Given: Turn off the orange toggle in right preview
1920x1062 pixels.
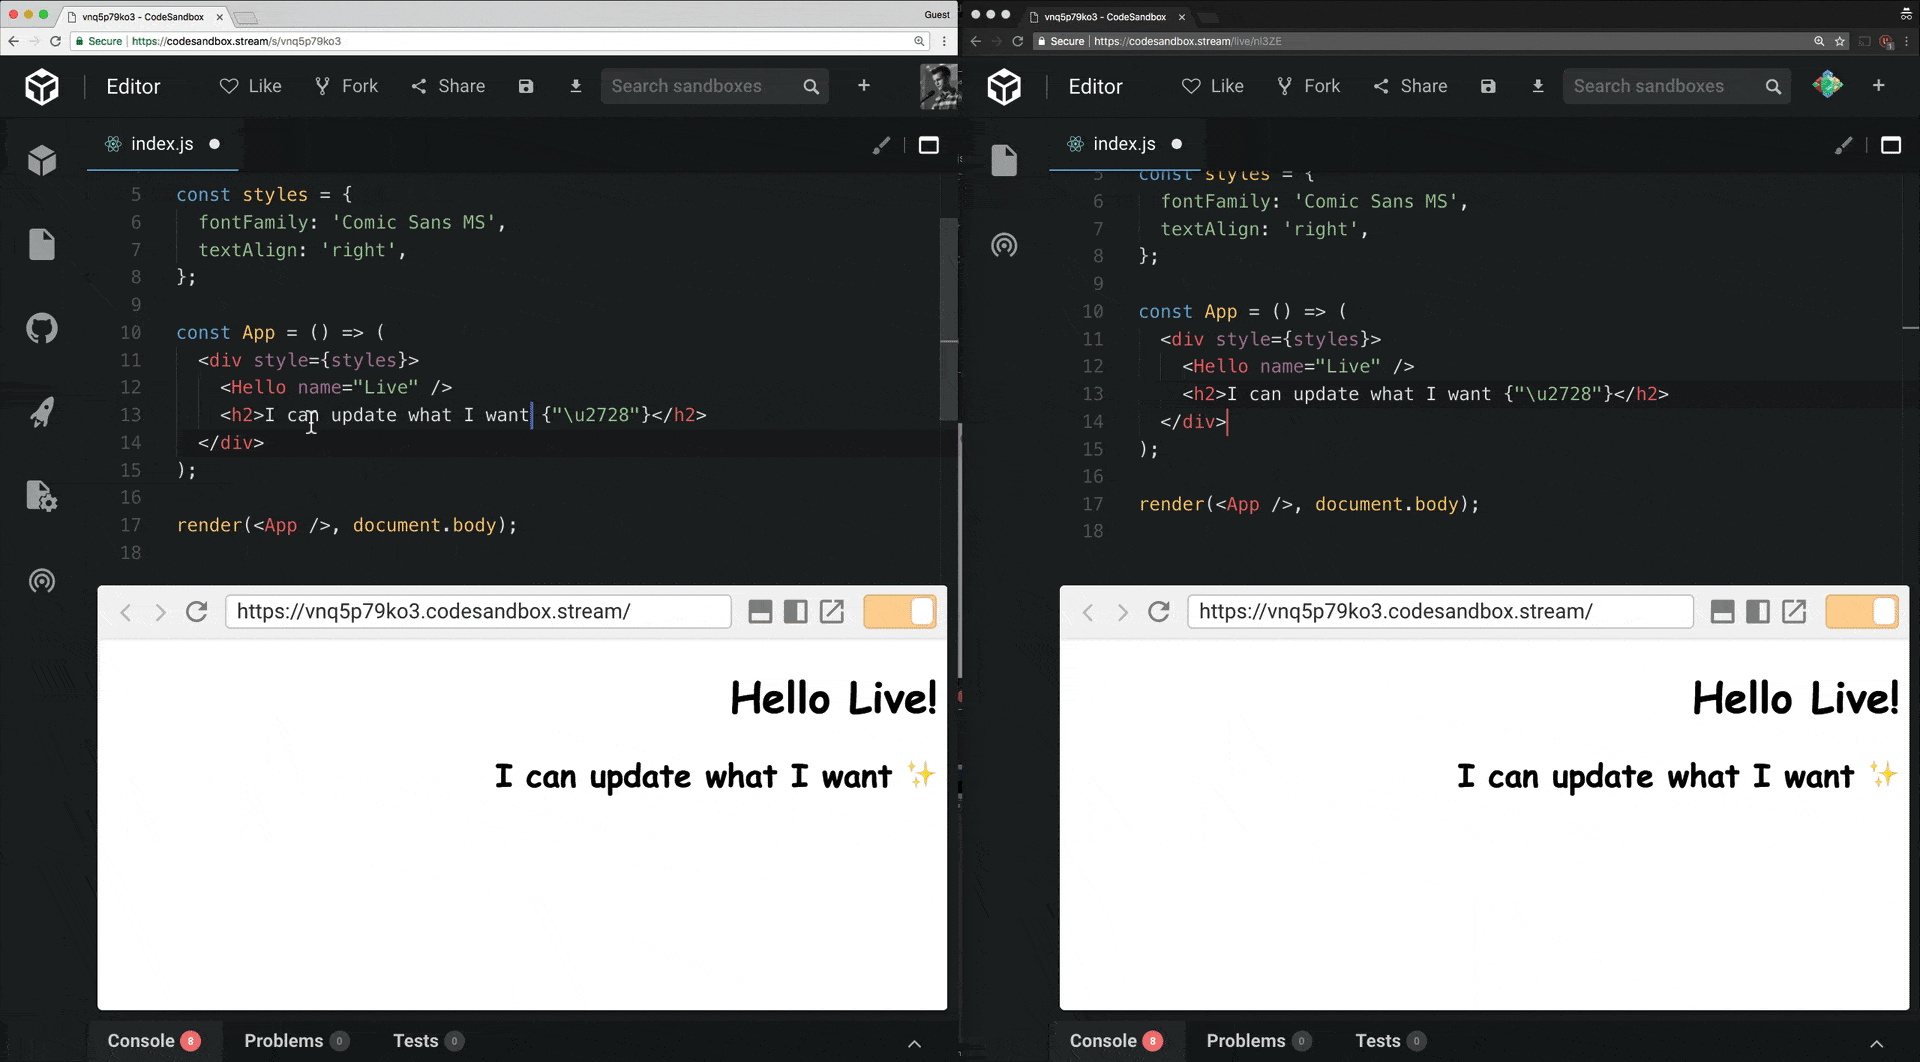Looking at the screenshot, I should pos(1861,611).
